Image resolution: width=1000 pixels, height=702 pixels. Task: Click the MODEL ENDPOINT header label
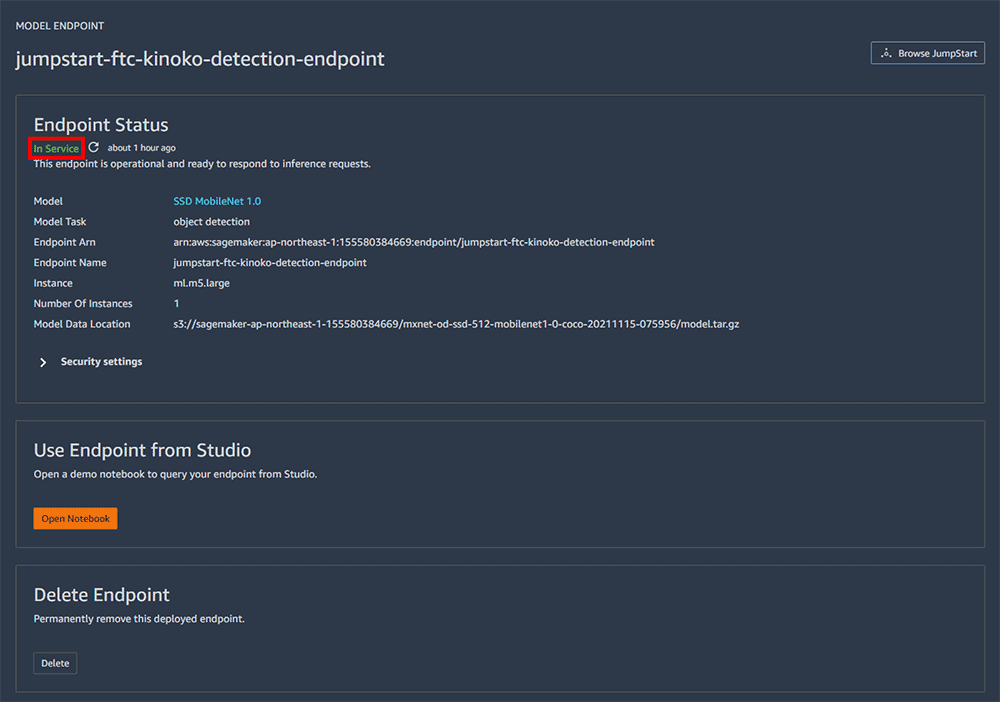[60, 26]
